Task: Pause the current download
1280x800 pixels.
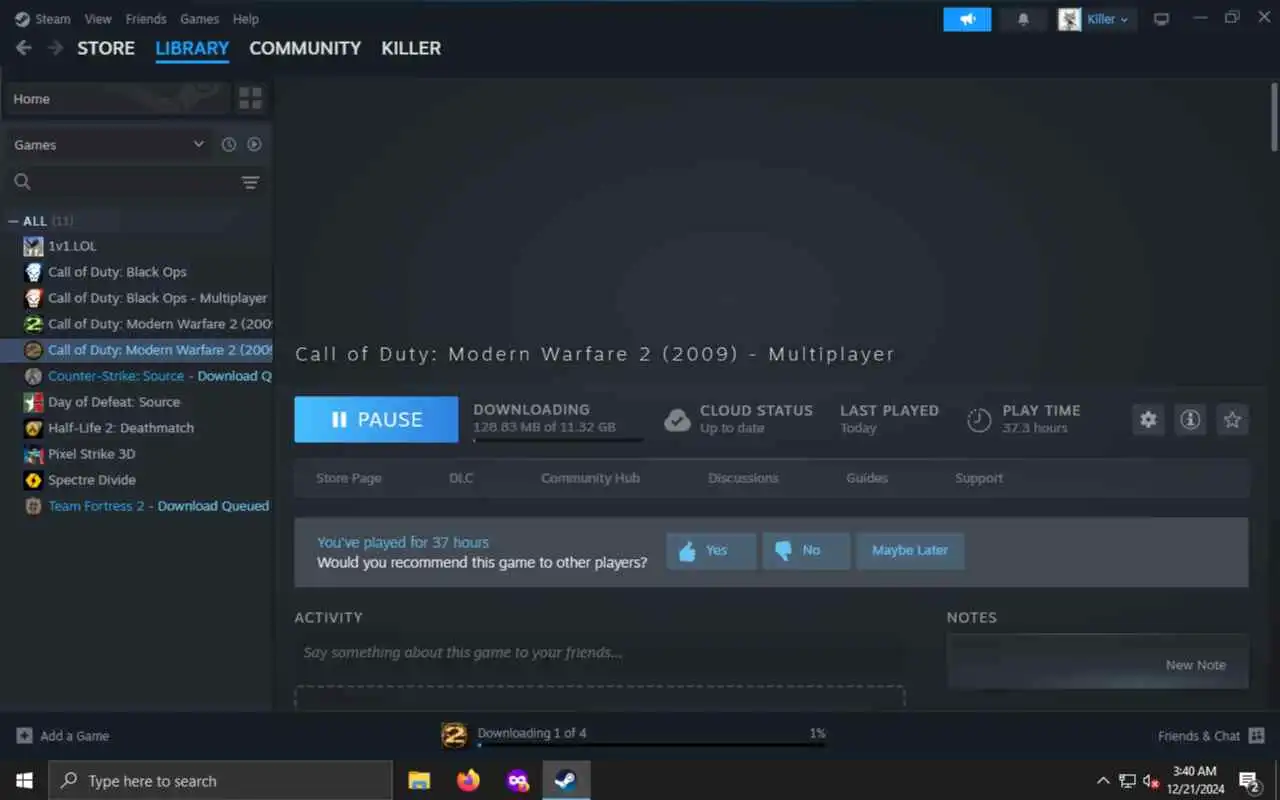Action: coord(376,420)
